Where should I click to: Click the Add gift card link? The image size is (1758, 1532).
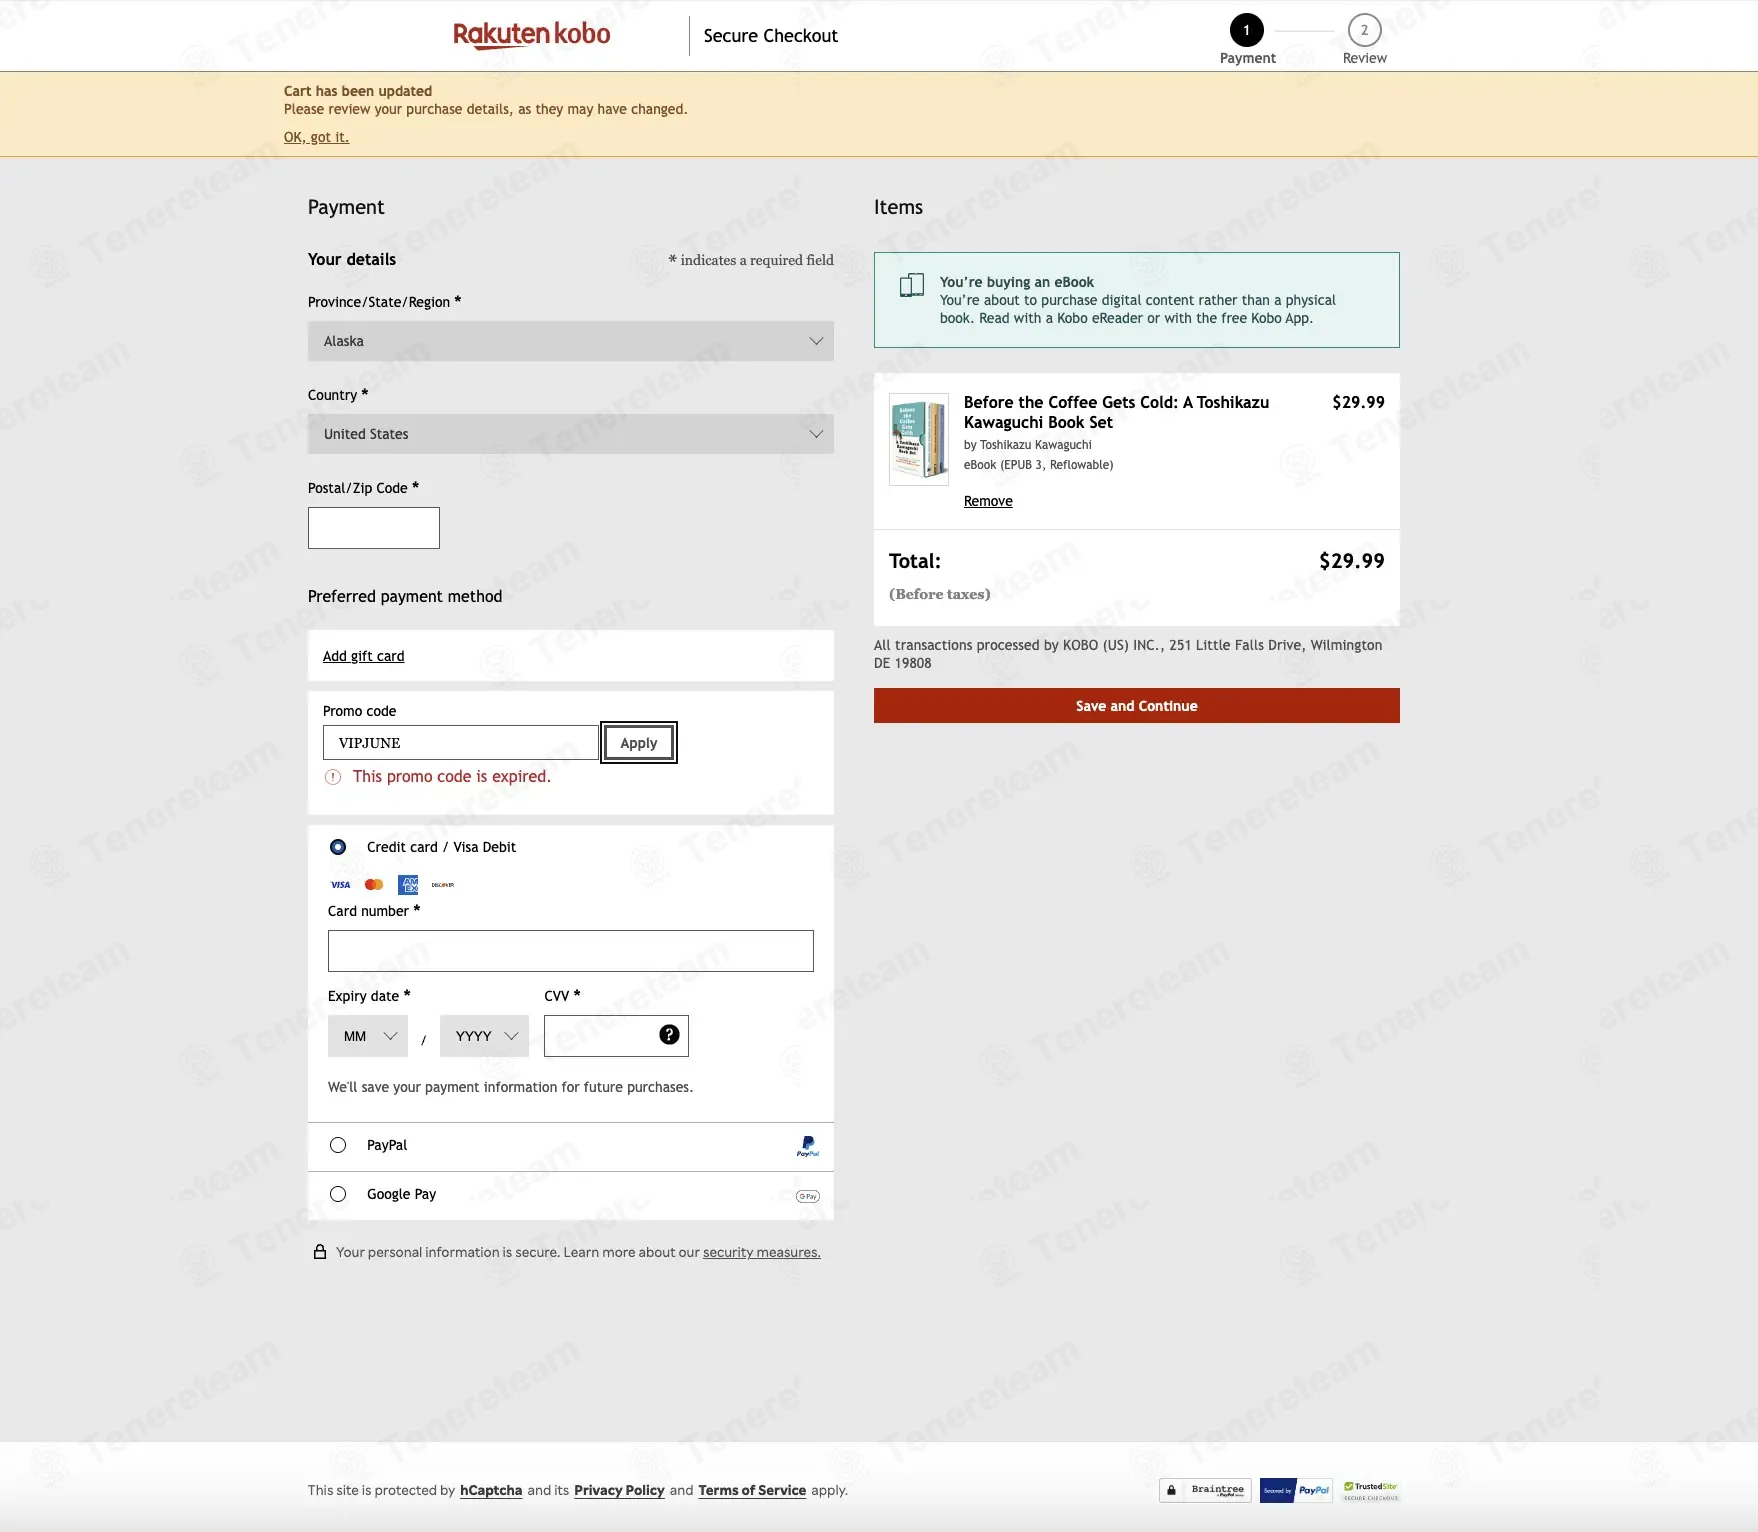coord(364,656)
